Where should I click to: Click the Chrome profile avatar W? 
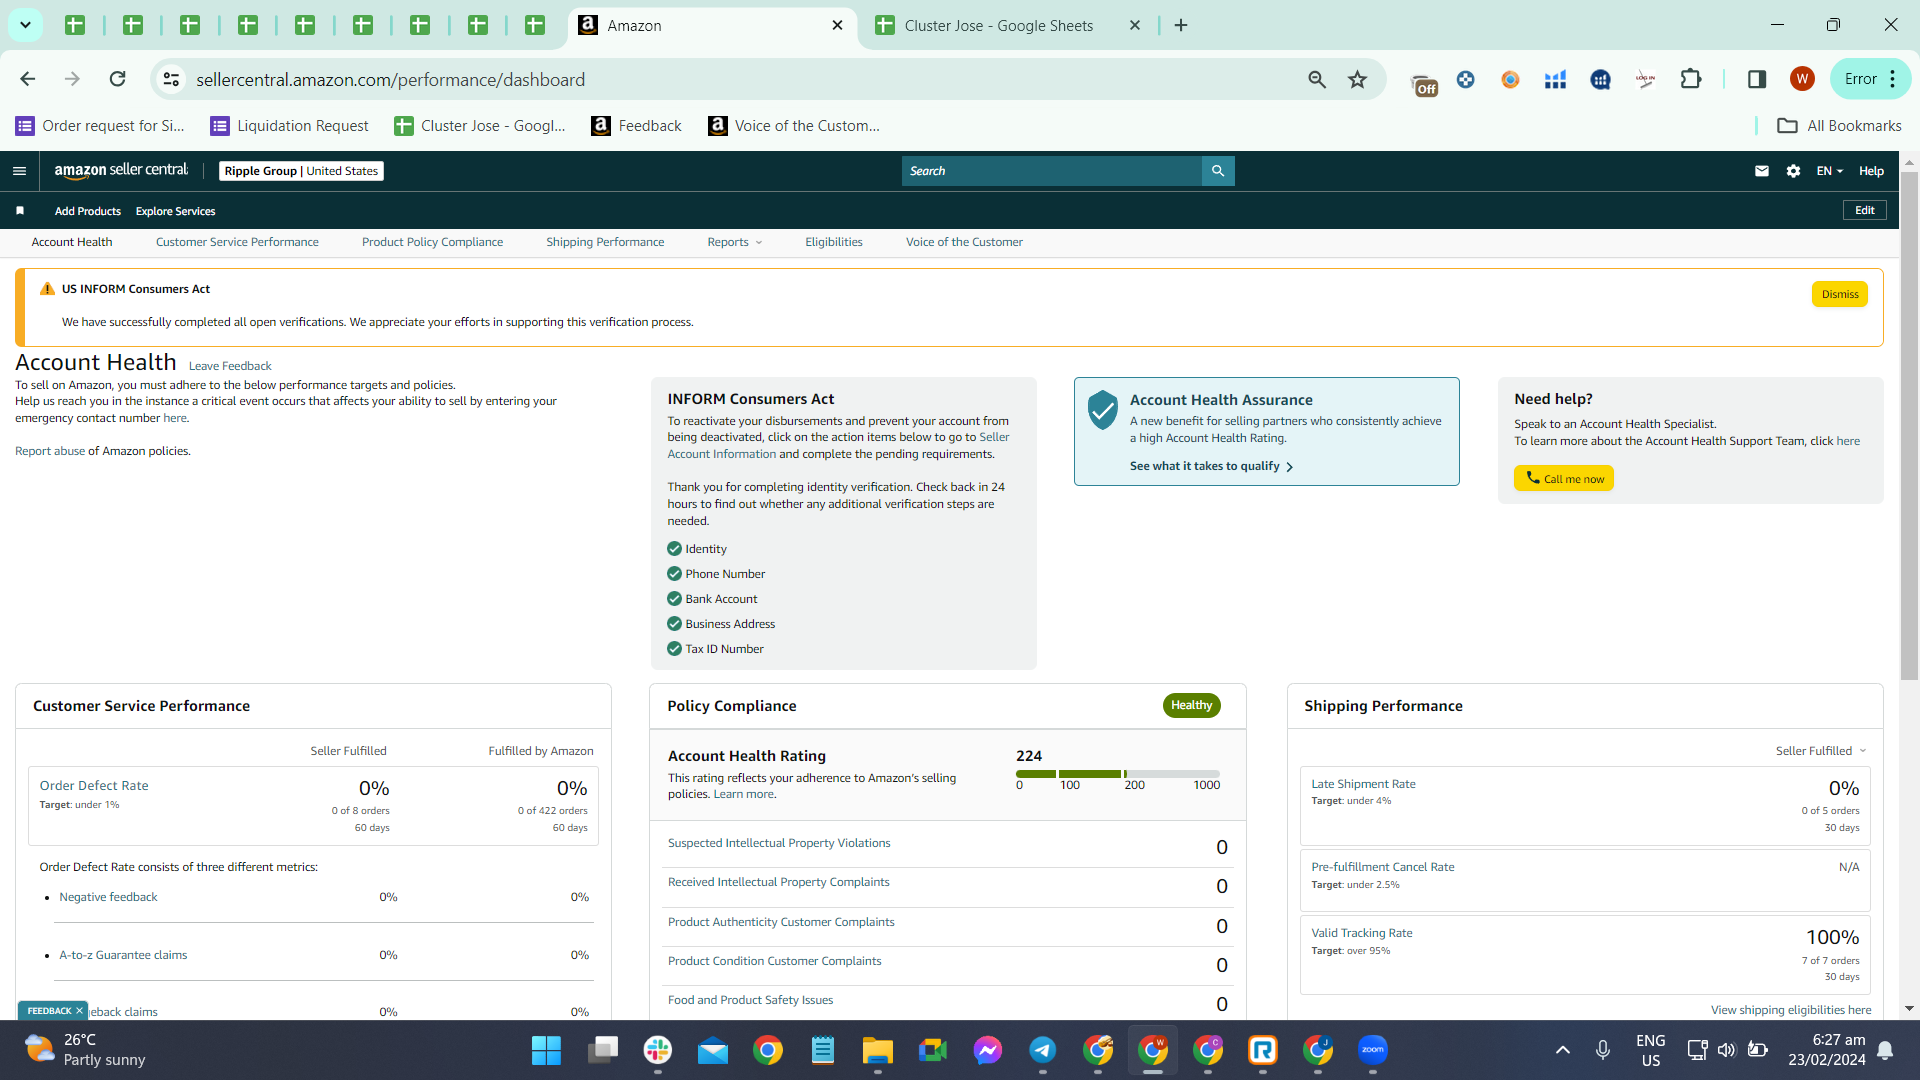click(x=1802, y=79)
